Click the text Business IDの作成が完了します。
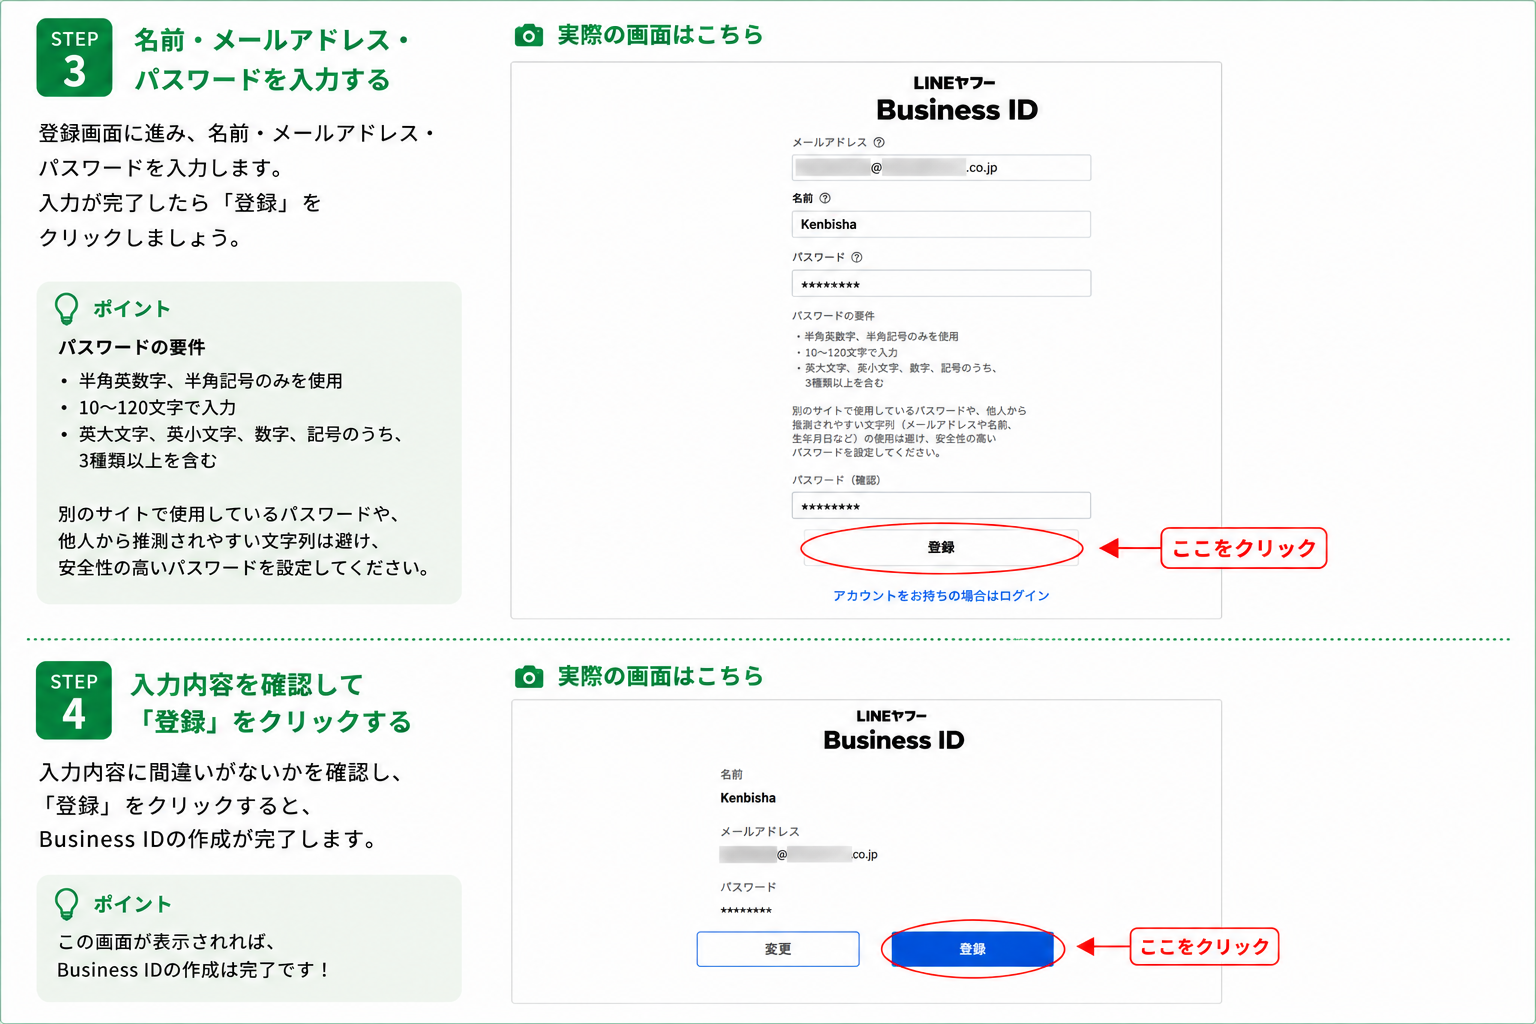The width and height of the screenshot is (1536, 1024). click(x=208, y=839)
